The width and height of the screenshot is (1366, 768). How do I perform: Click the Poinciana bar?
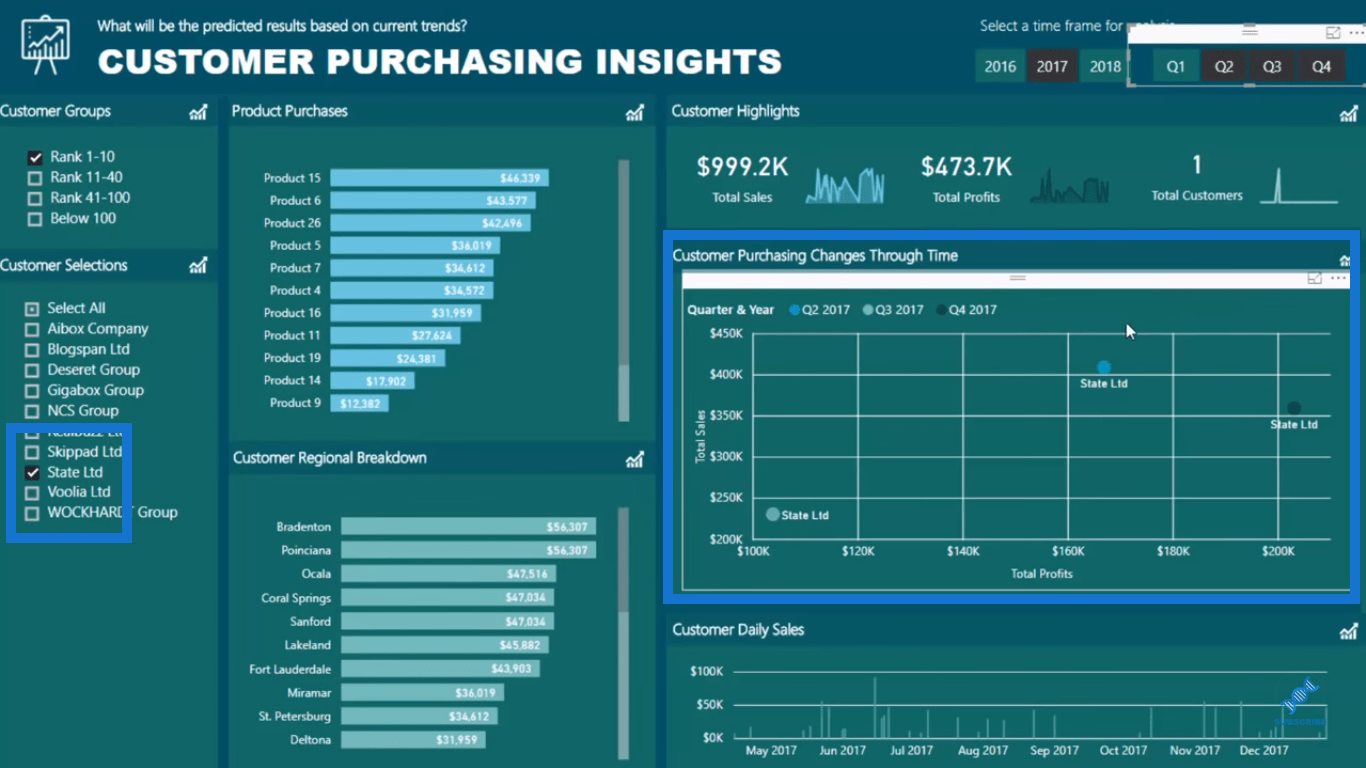coord(469,551)
